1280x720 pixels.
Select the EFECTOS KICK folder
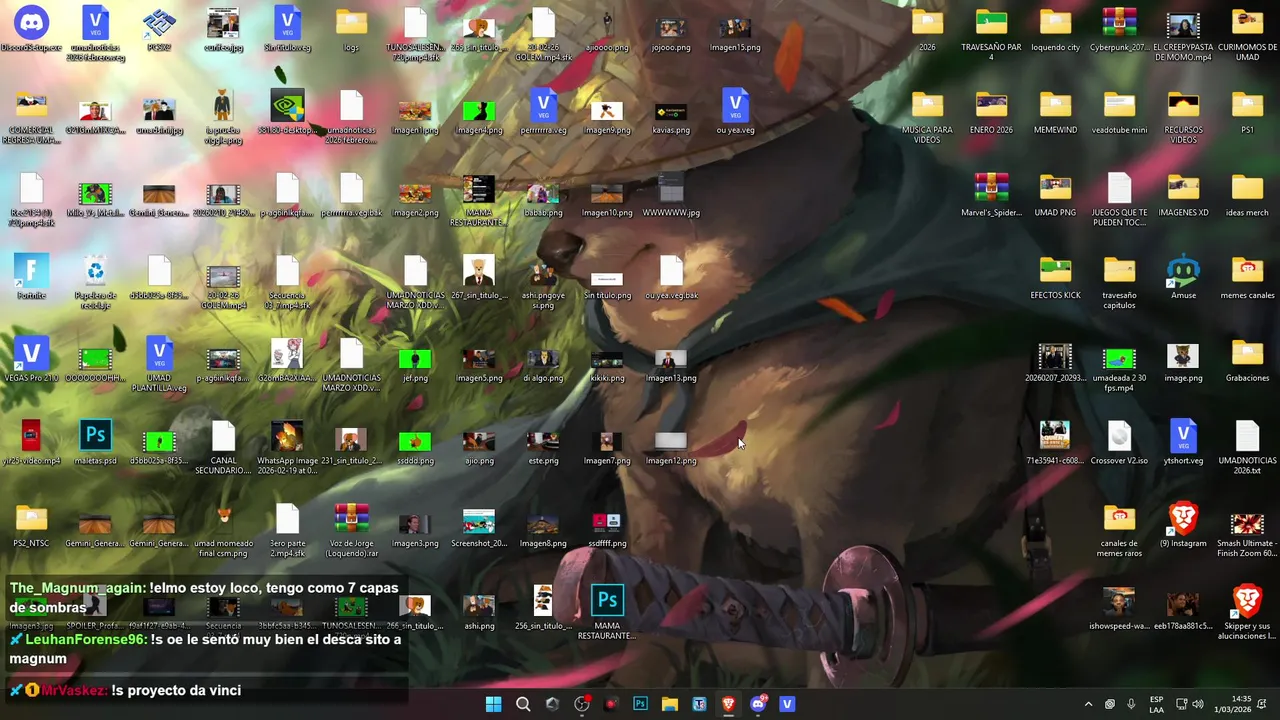click(x=1055, y=271)
